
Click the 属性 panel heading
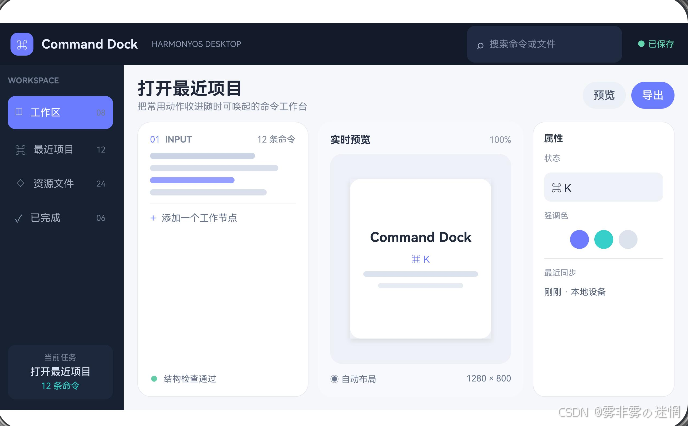pos(553,138)
